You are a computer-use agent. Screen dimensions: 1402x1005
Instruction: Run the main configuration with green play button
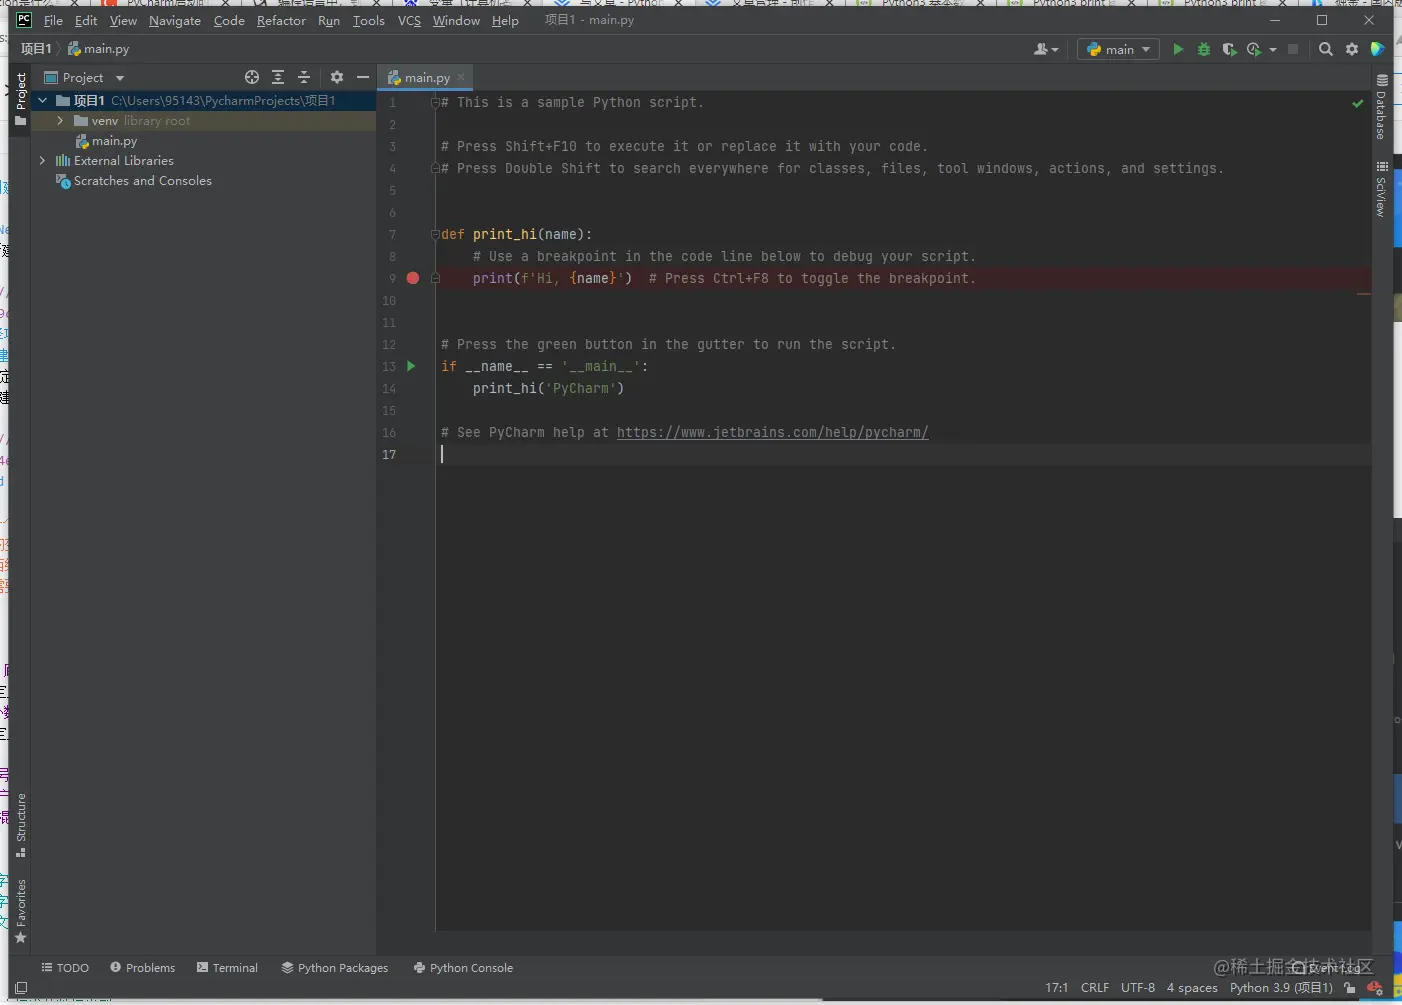(1178, 49)
